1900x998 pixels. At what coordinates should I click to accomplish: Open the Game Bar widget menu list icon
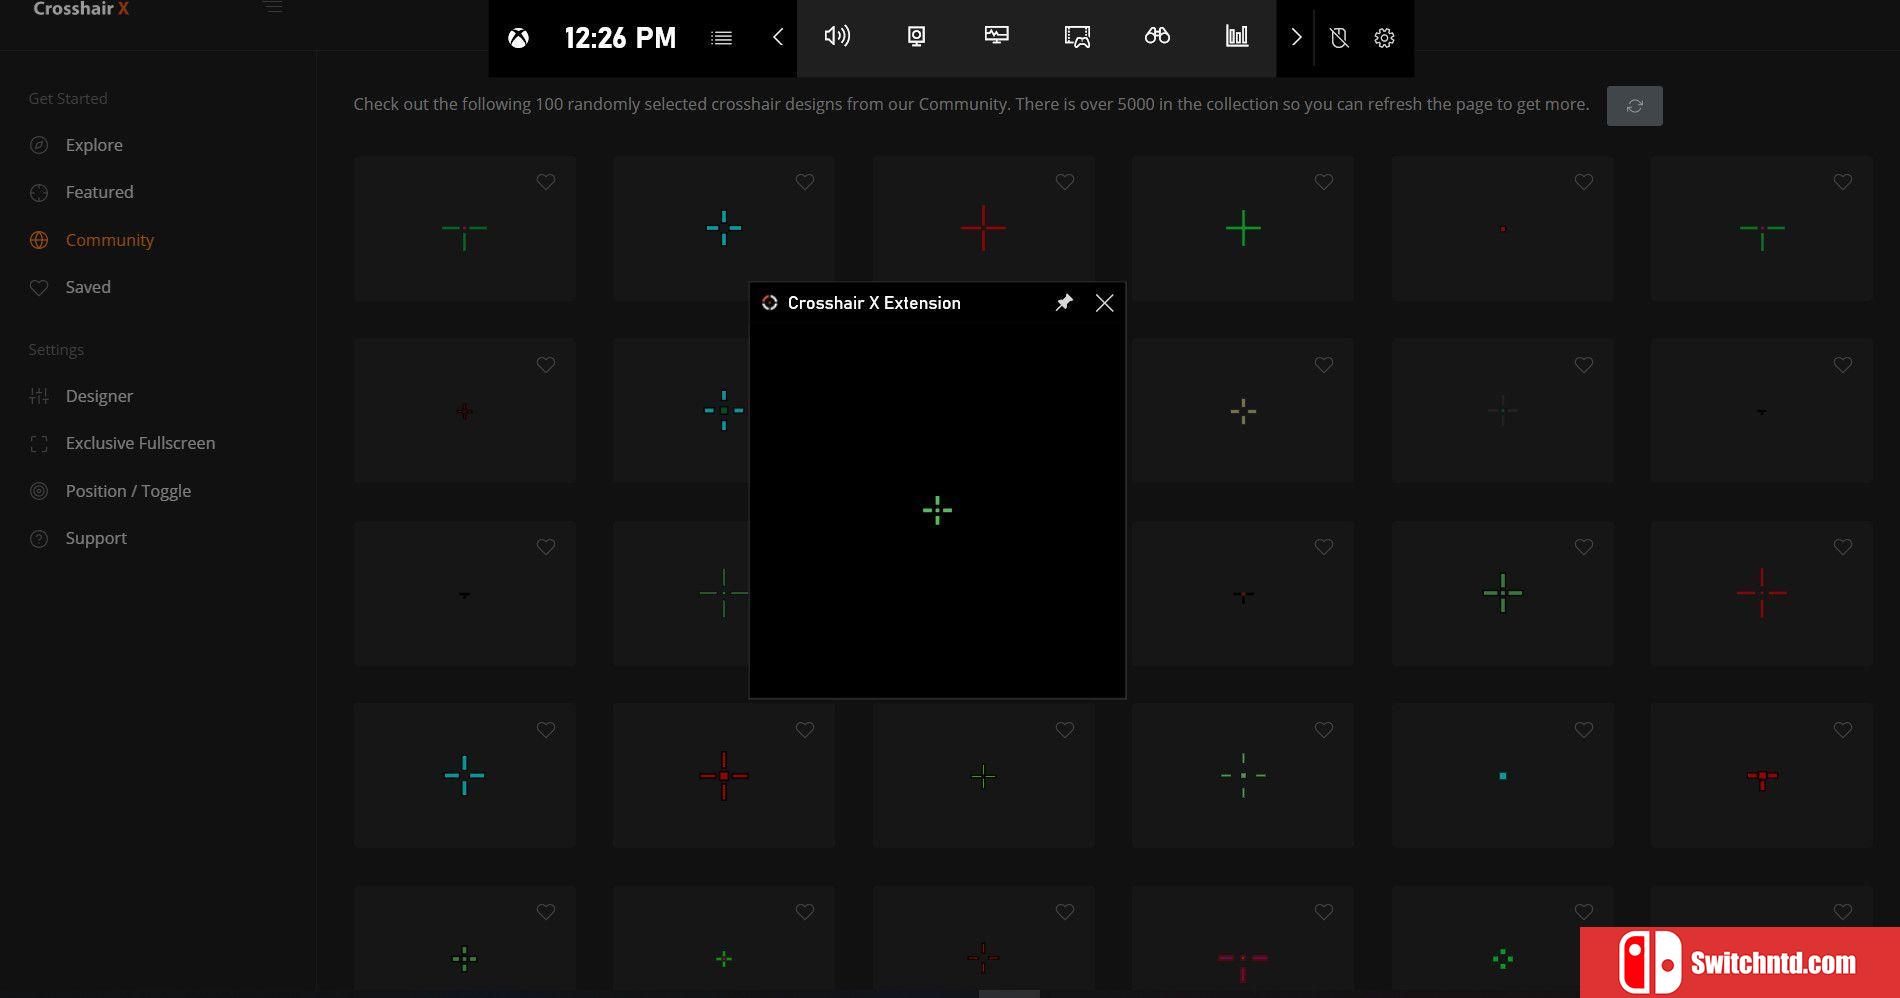[x=721, y=38]
